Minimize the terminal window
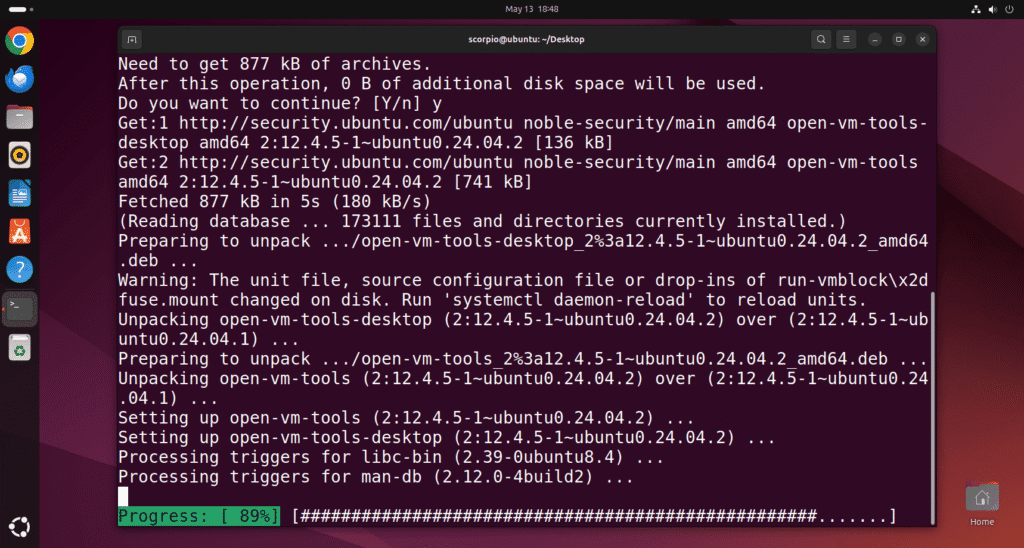Screen dimensions: 1024x548 (x=875, y=39)
